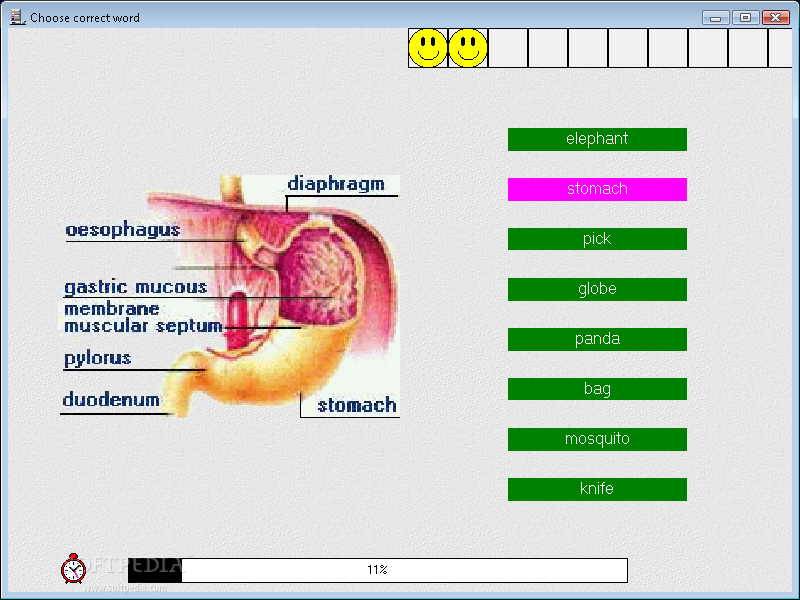Click the red alarm clock timer icon

click(73, 568)
